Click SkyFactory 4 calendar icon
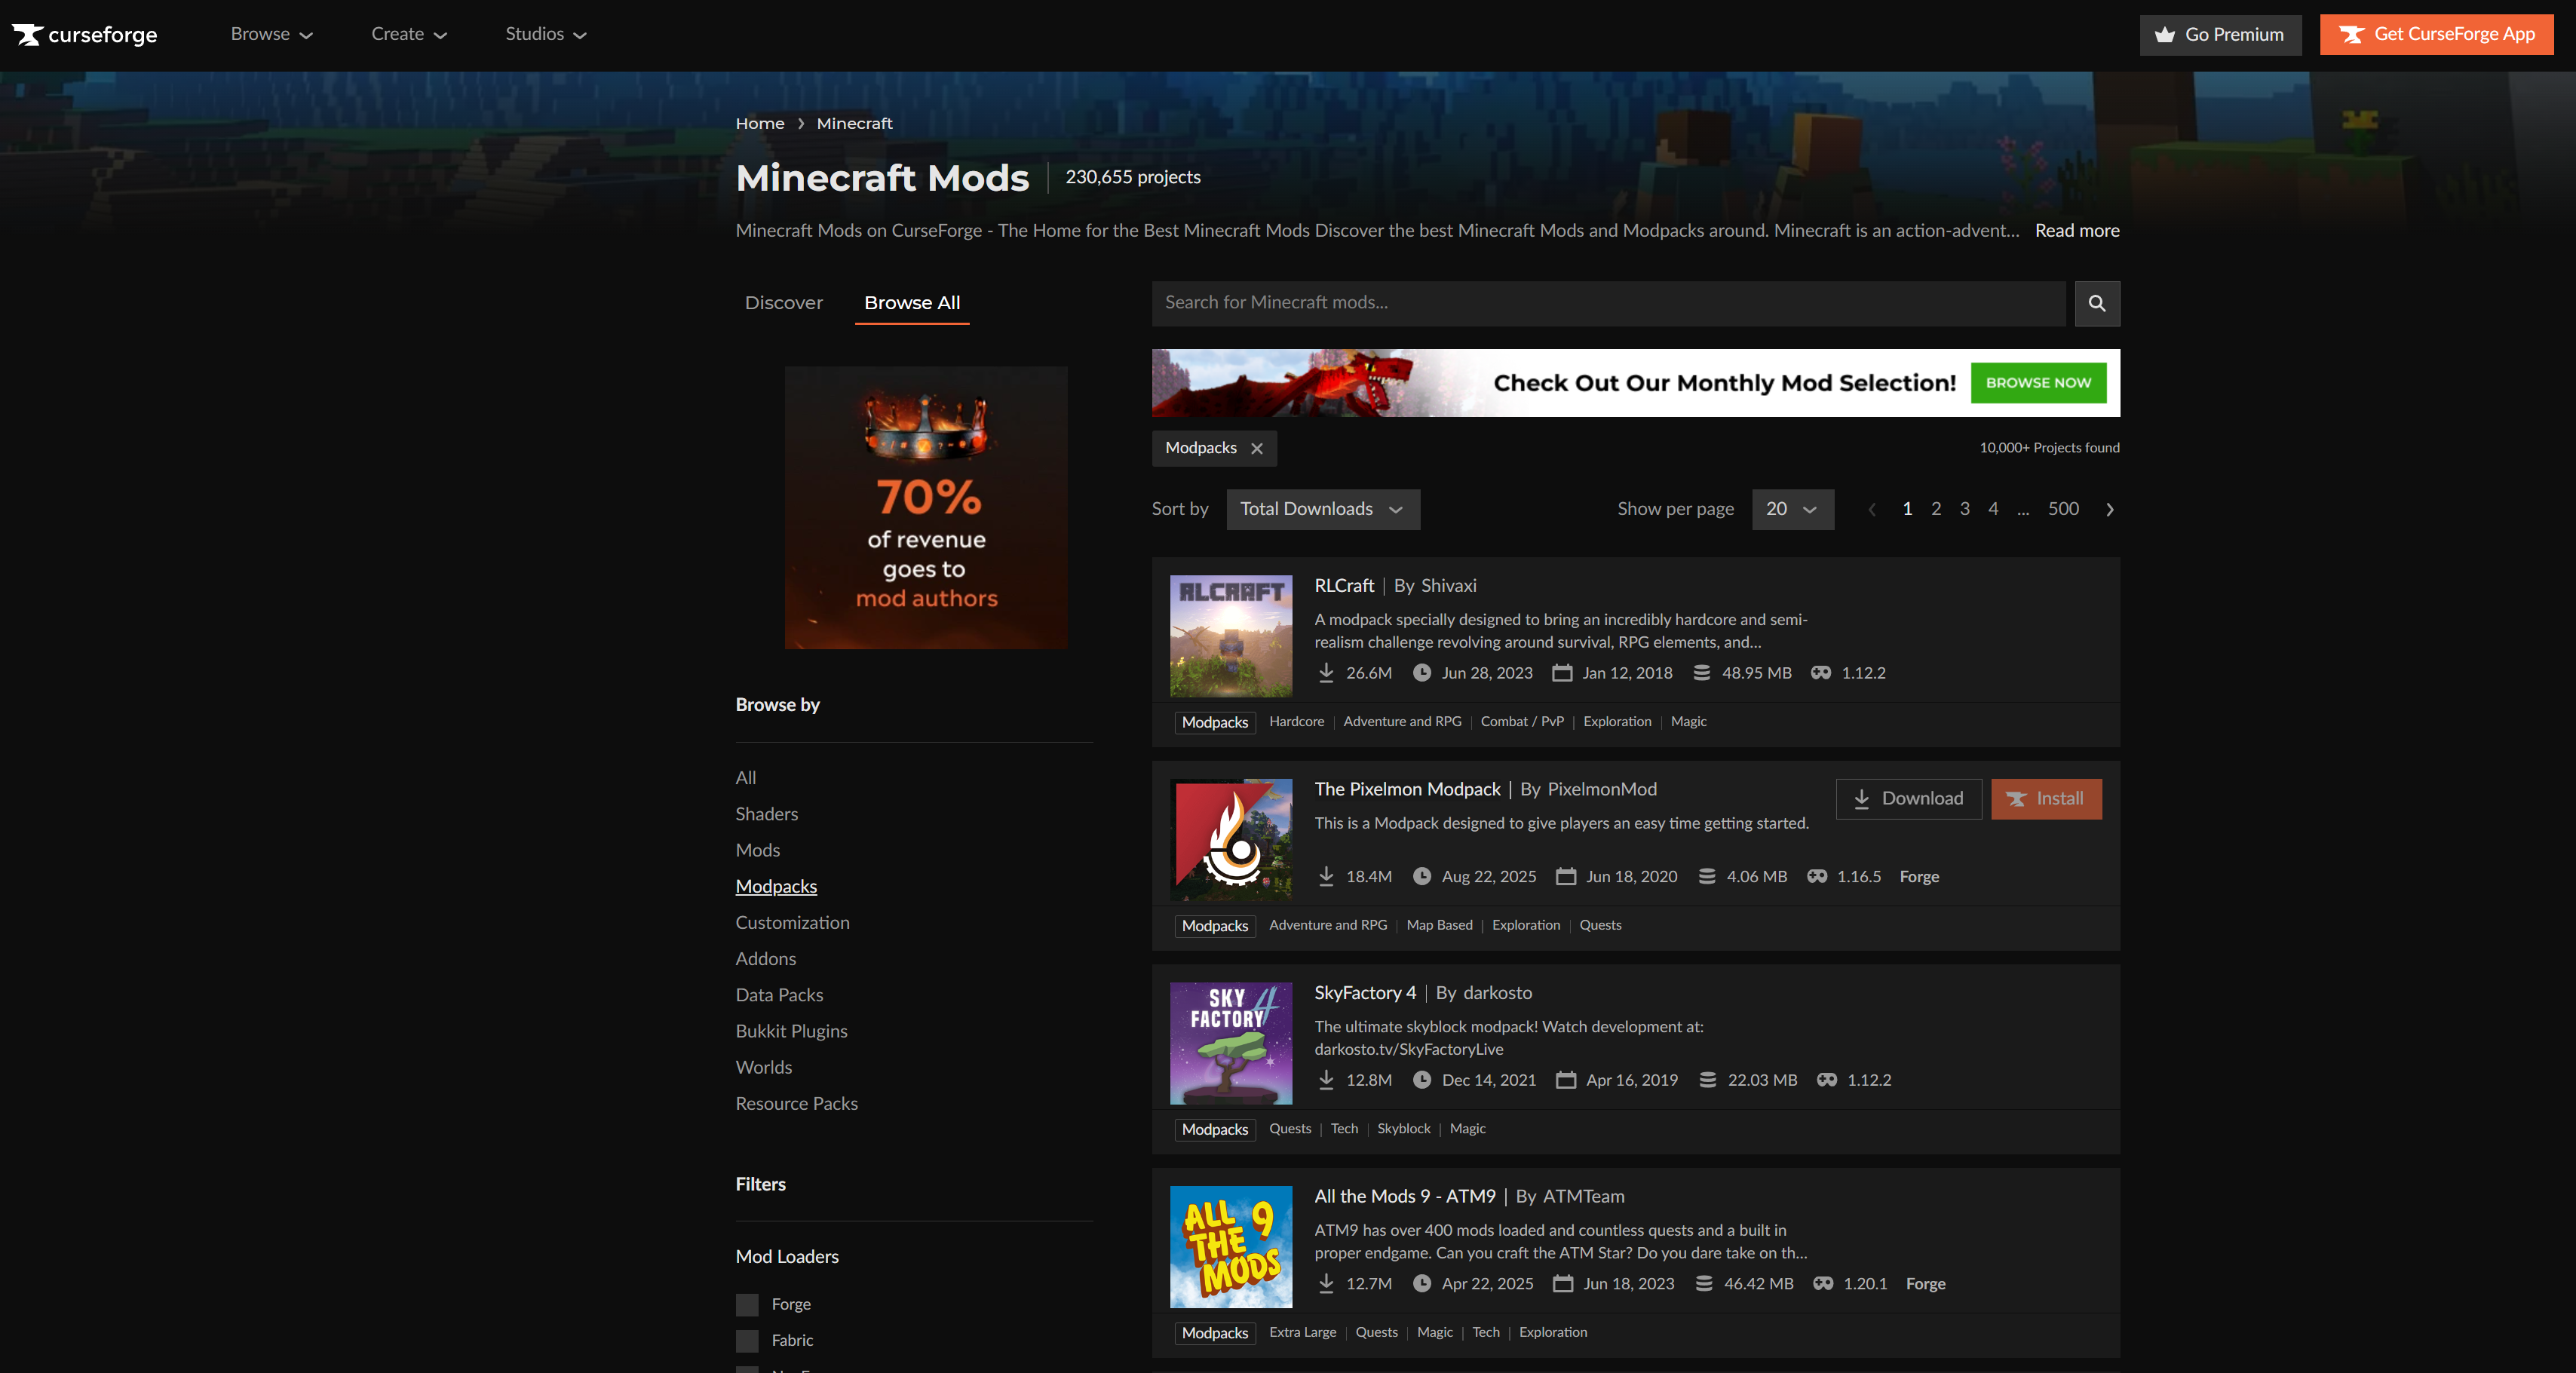2576x1373 pixels. click(1566, 1080)
